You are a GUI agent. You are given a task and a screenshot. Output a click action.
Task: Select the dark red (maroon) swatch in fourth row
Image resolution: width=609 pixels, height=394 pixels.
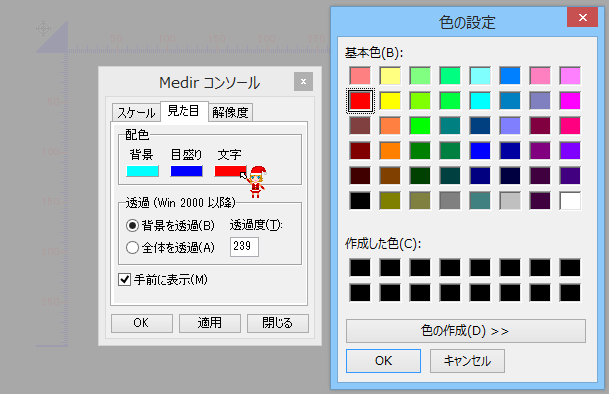click(x=360, y=151)
